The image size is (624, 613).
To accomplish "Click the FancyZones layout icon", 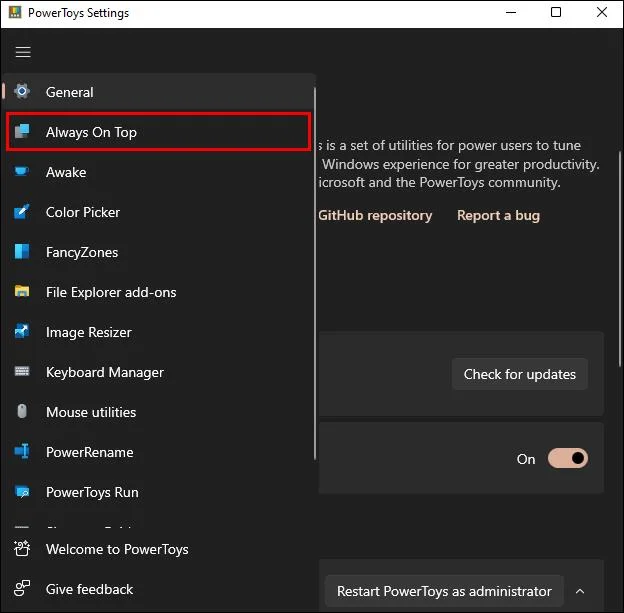I will coord(21,252).
